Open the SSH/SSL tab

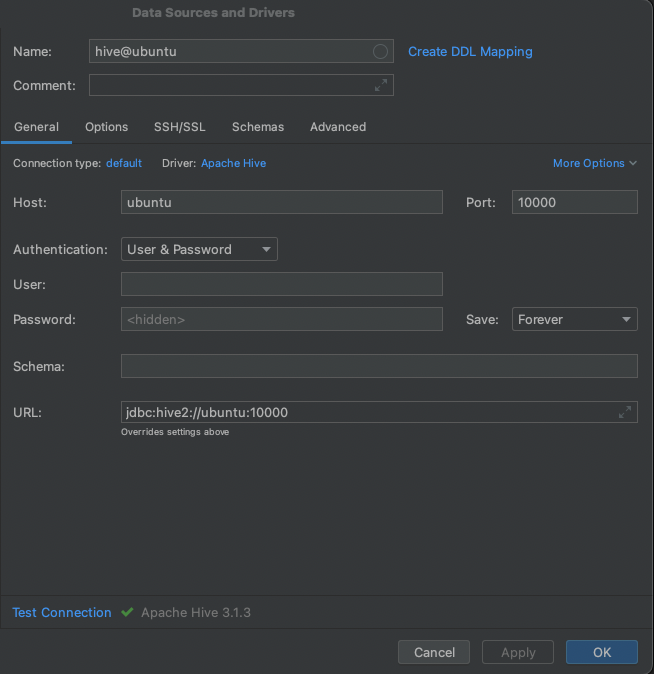180,127
